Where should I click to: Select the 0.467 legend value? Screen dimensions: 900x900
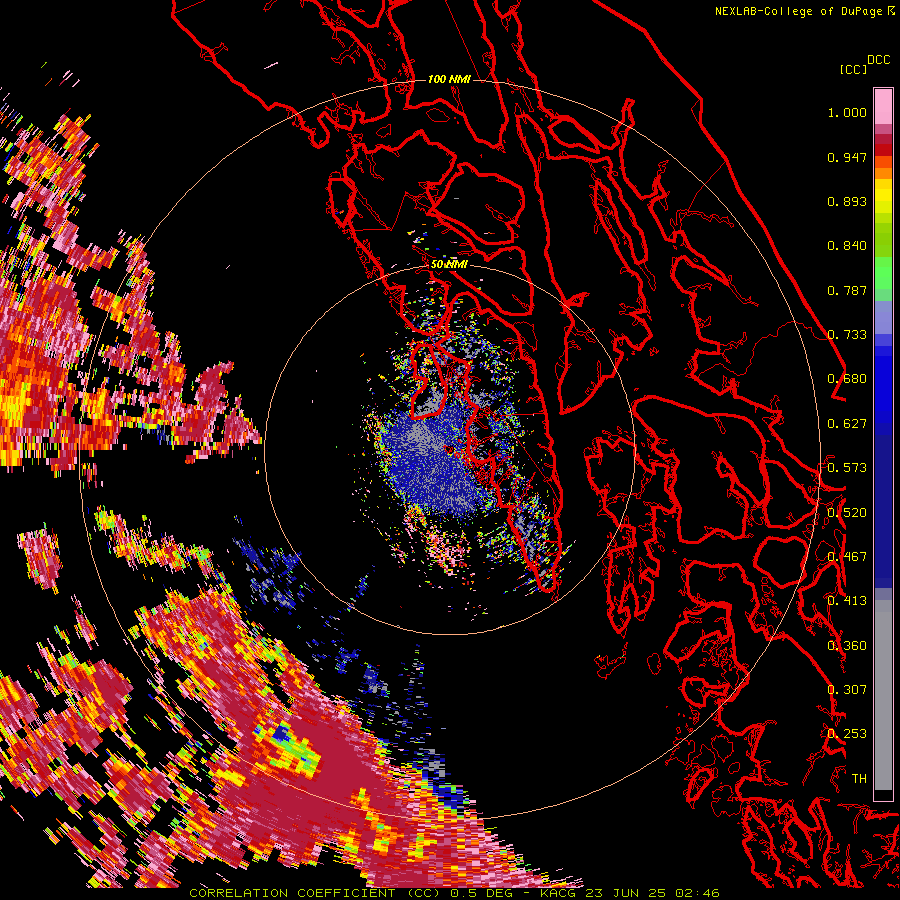[847, 557]
